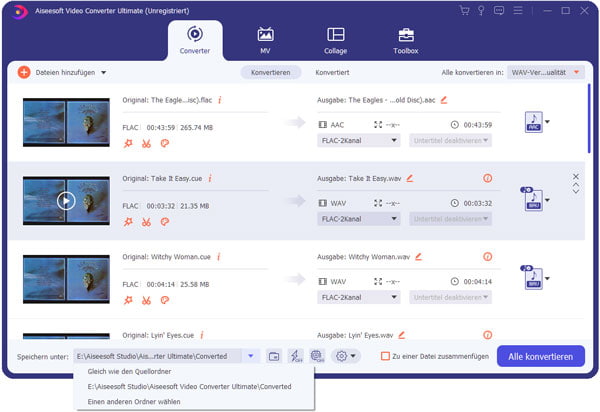This screenshot has width=600, height=412.
Task: Open the shopping cart icon in title bar
Action: click(x=465, y=10)
